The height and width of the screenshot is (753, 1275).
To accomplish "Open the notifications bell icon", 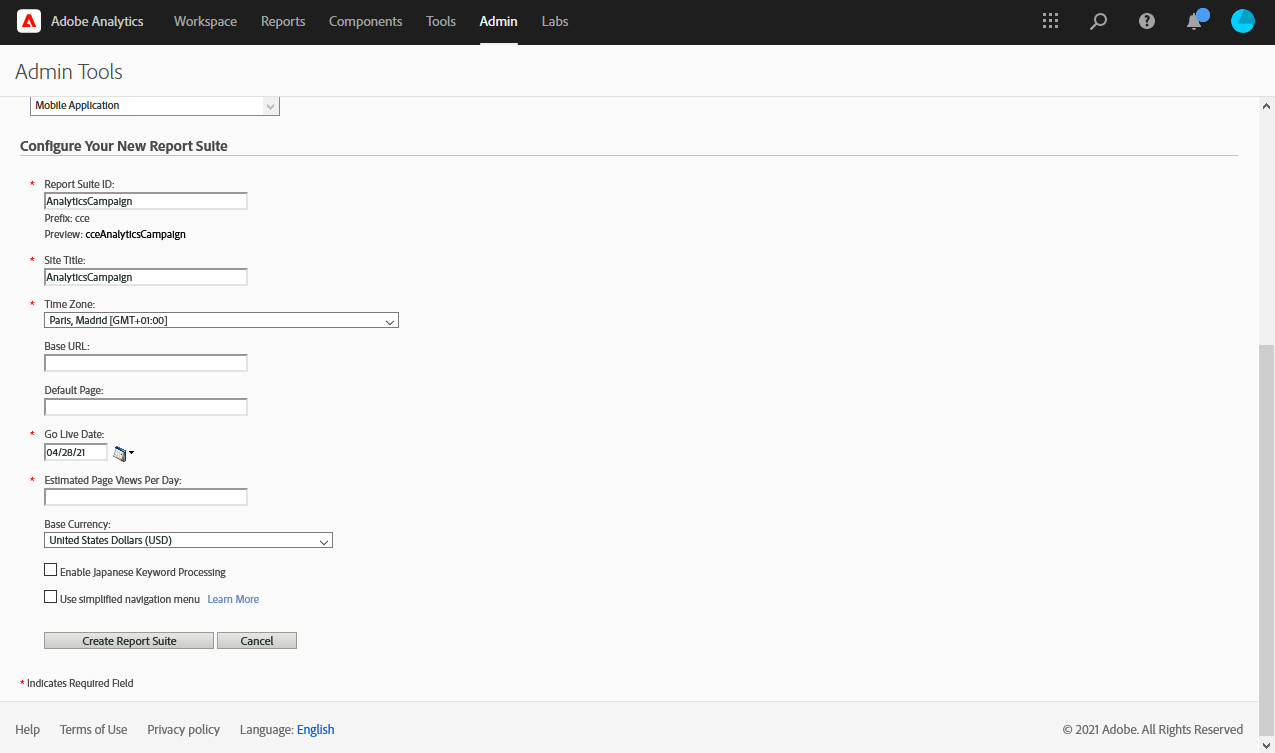I will click(1195, 20).
